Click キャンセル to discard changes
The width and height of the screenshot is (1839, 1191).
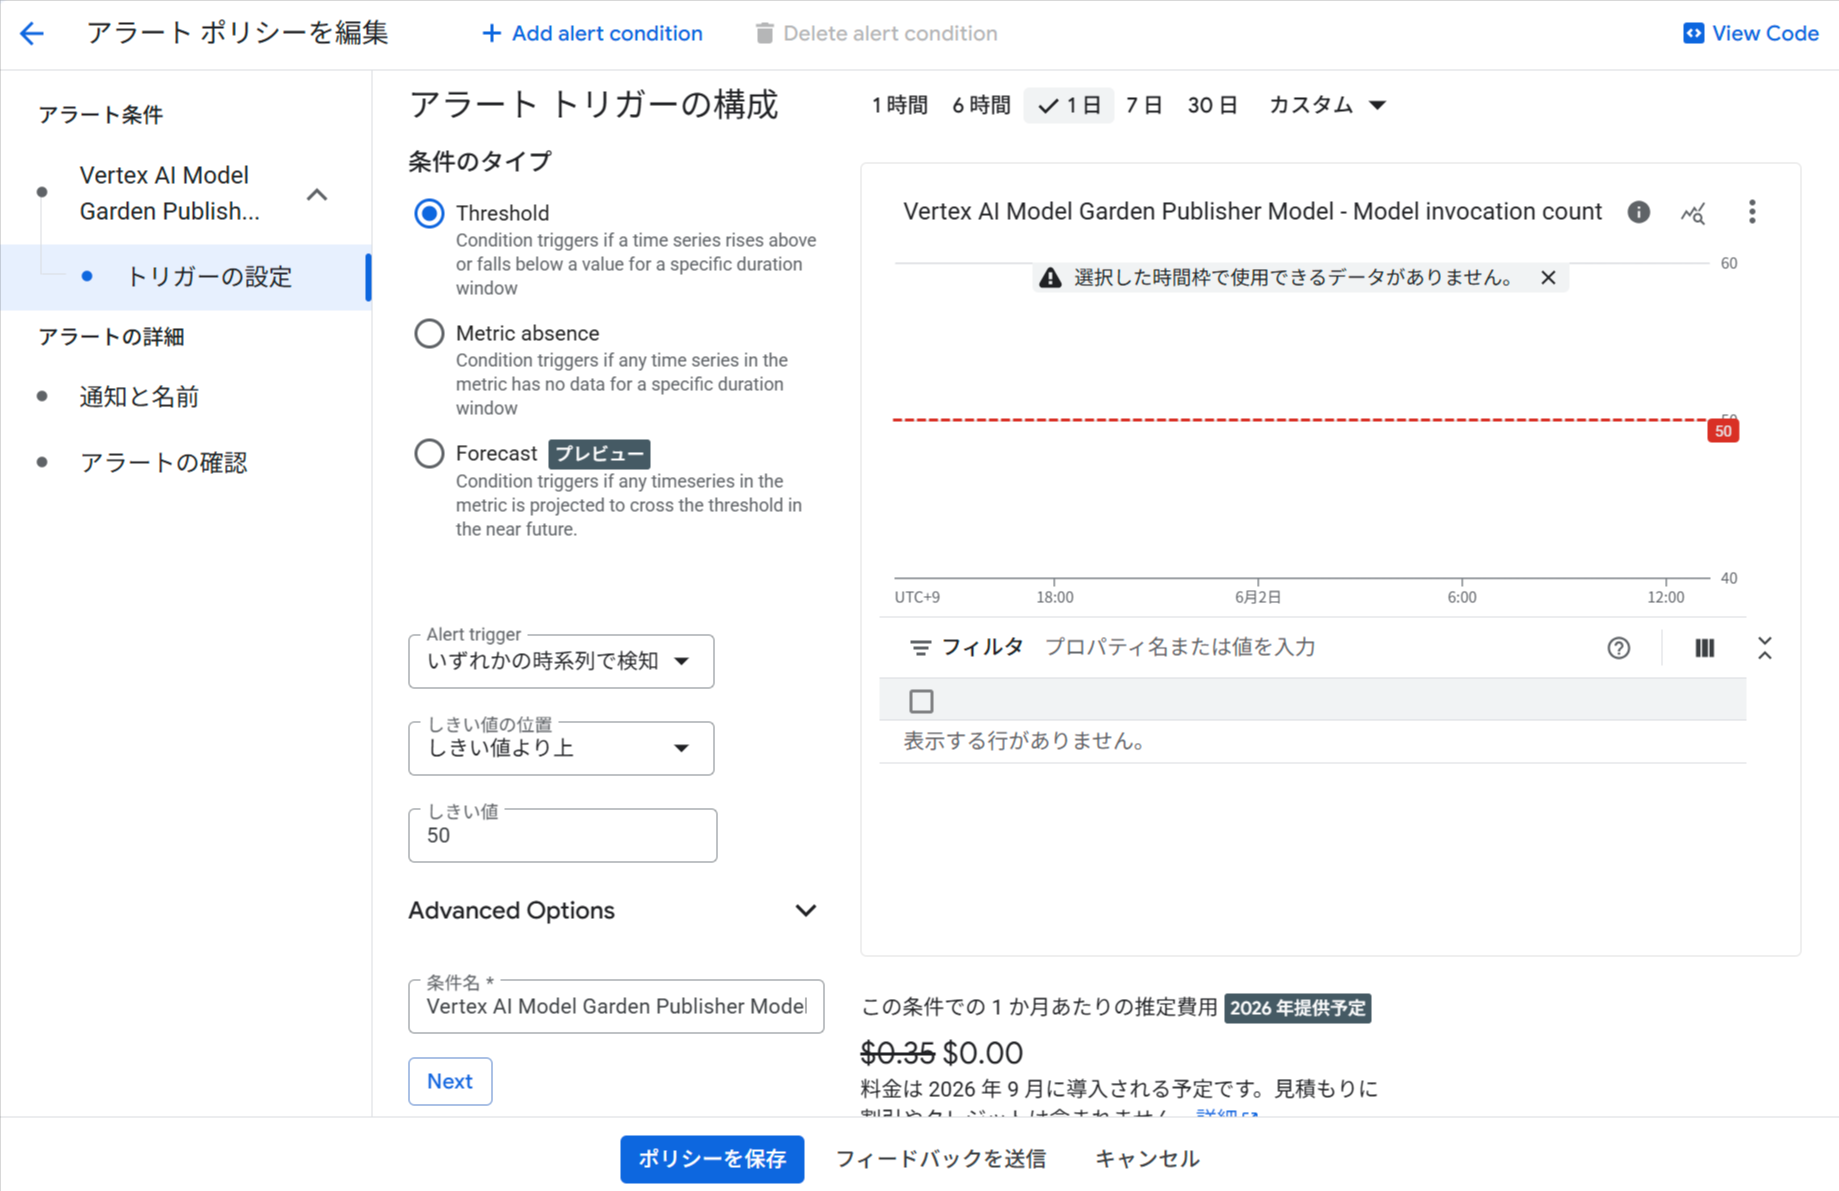pyautogui.click(x=1147, y=1159)
